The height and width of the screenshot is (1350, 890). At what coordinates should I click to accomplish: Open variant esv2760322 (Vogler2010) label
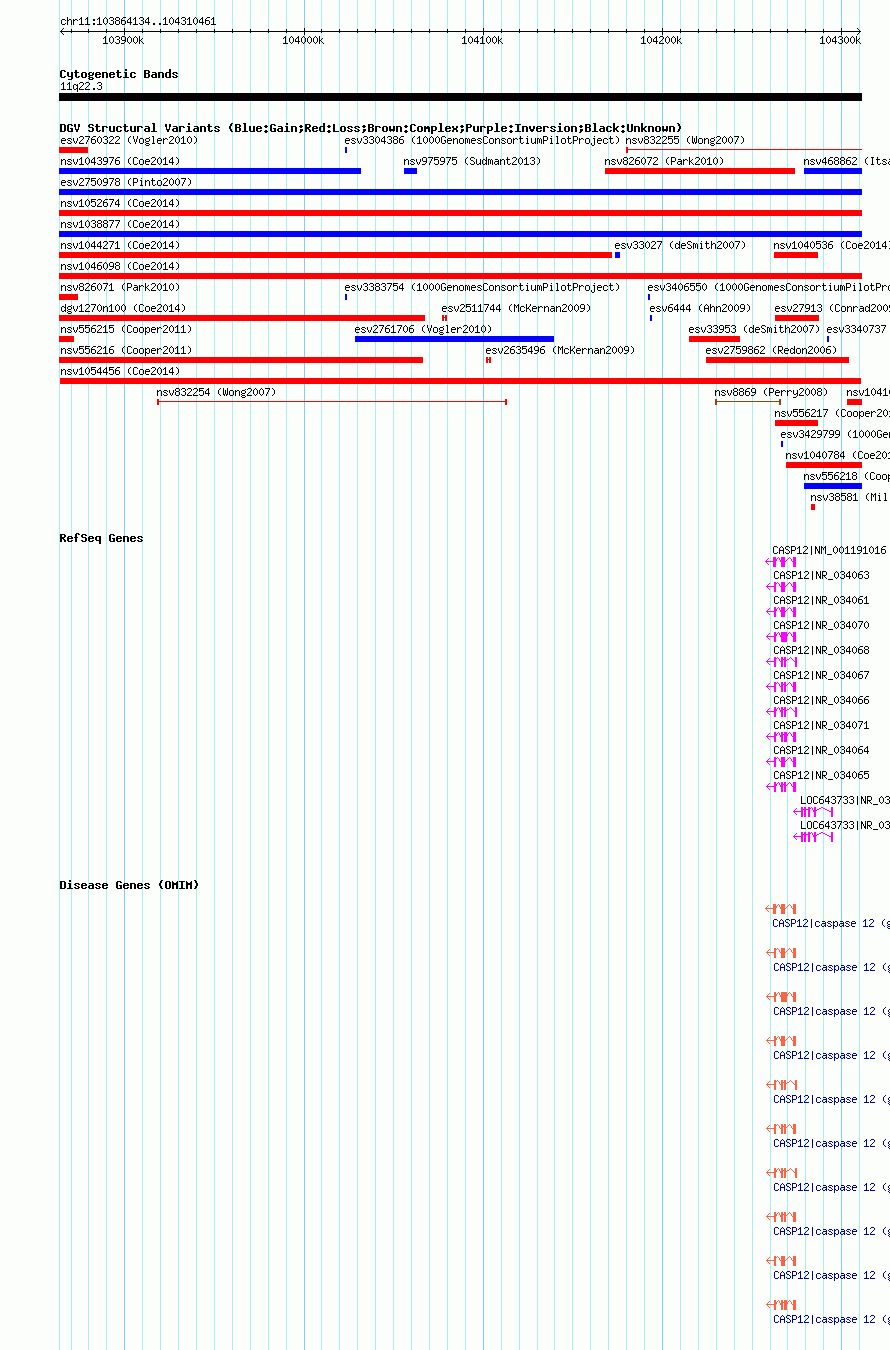129,140
